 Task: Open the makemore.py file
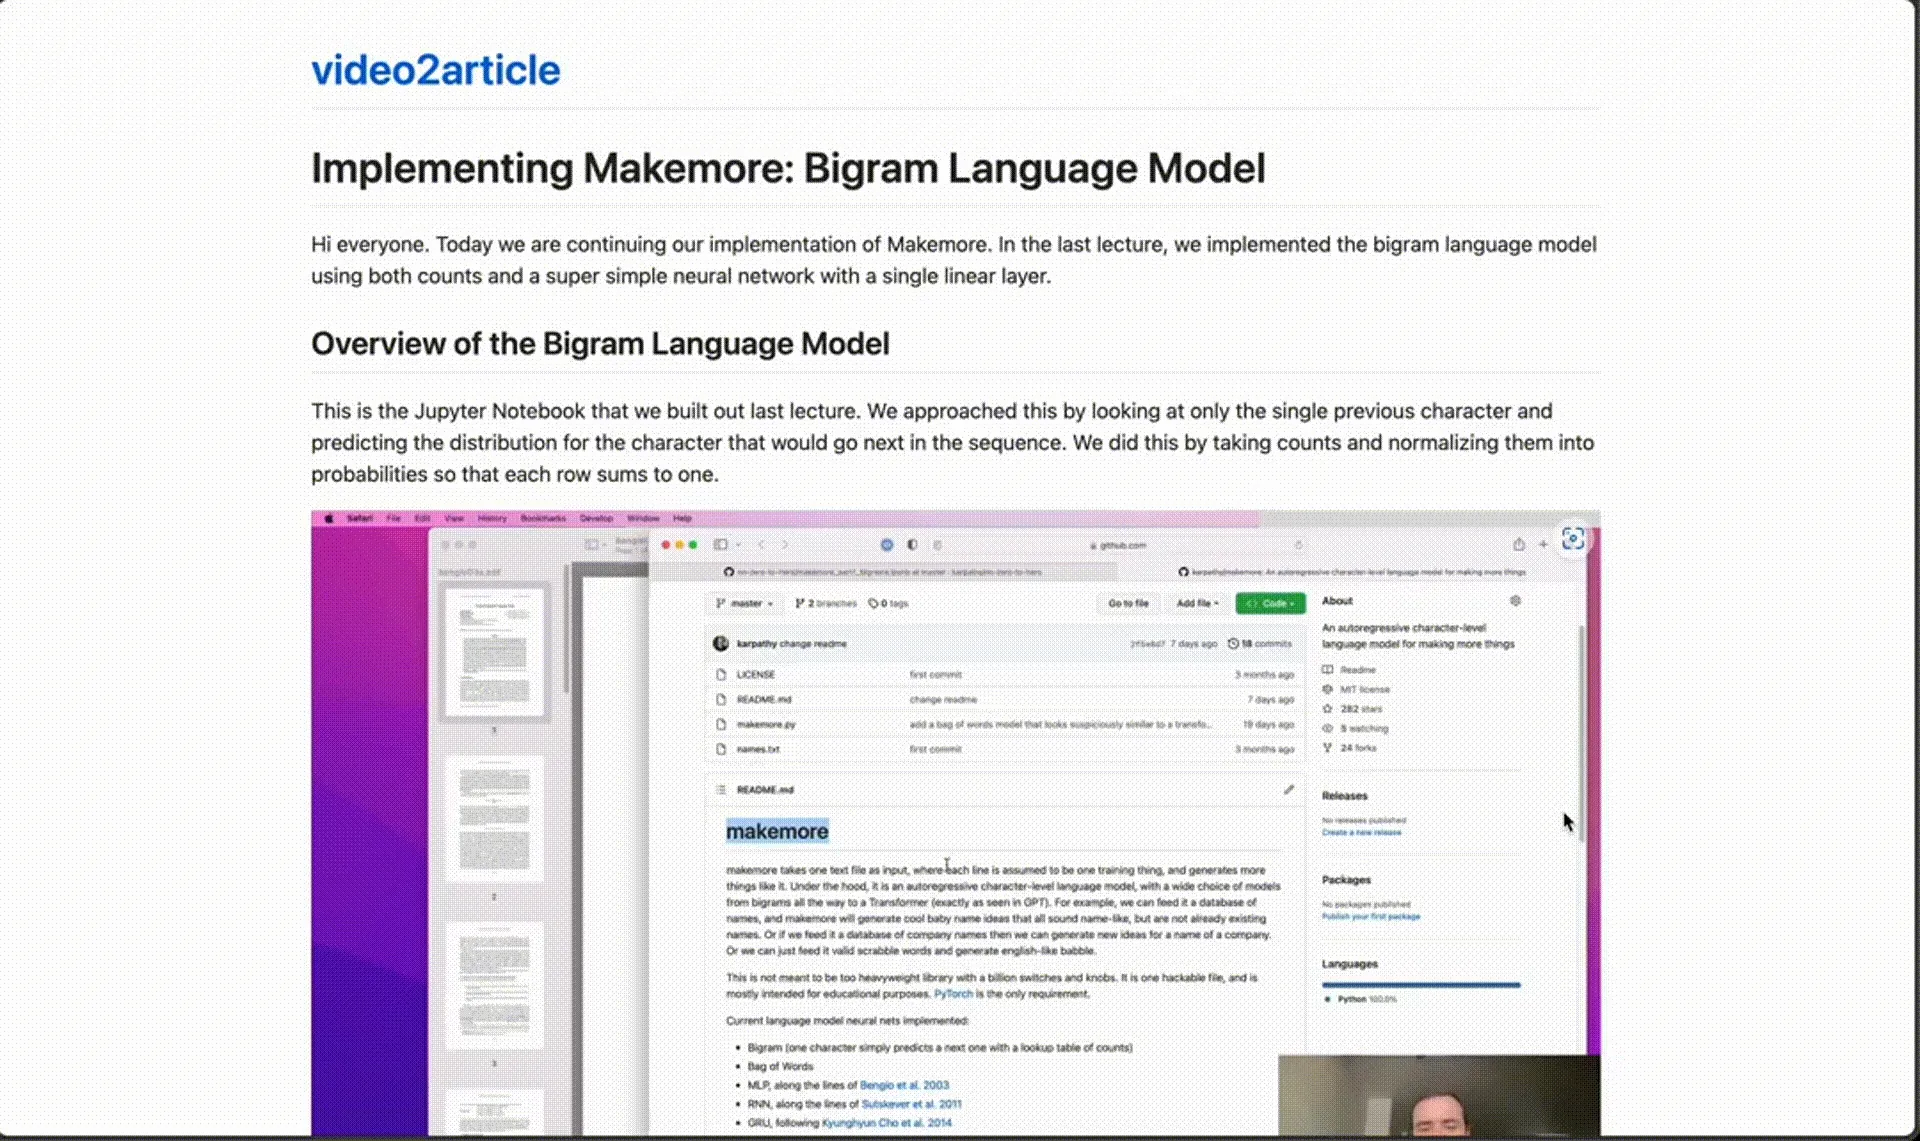[766, 724]
